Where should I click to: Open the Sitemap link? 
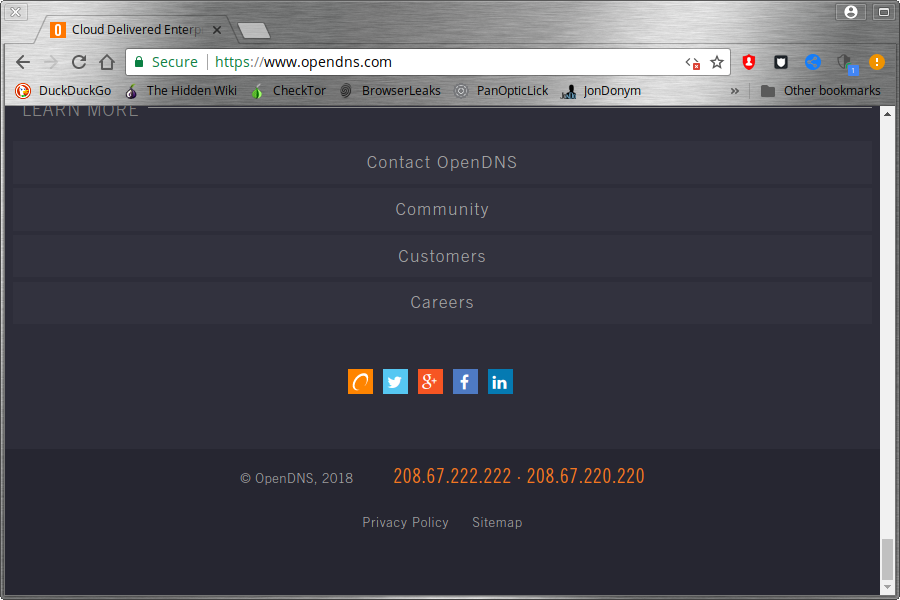pyautogui.click(x=497, y=522)
